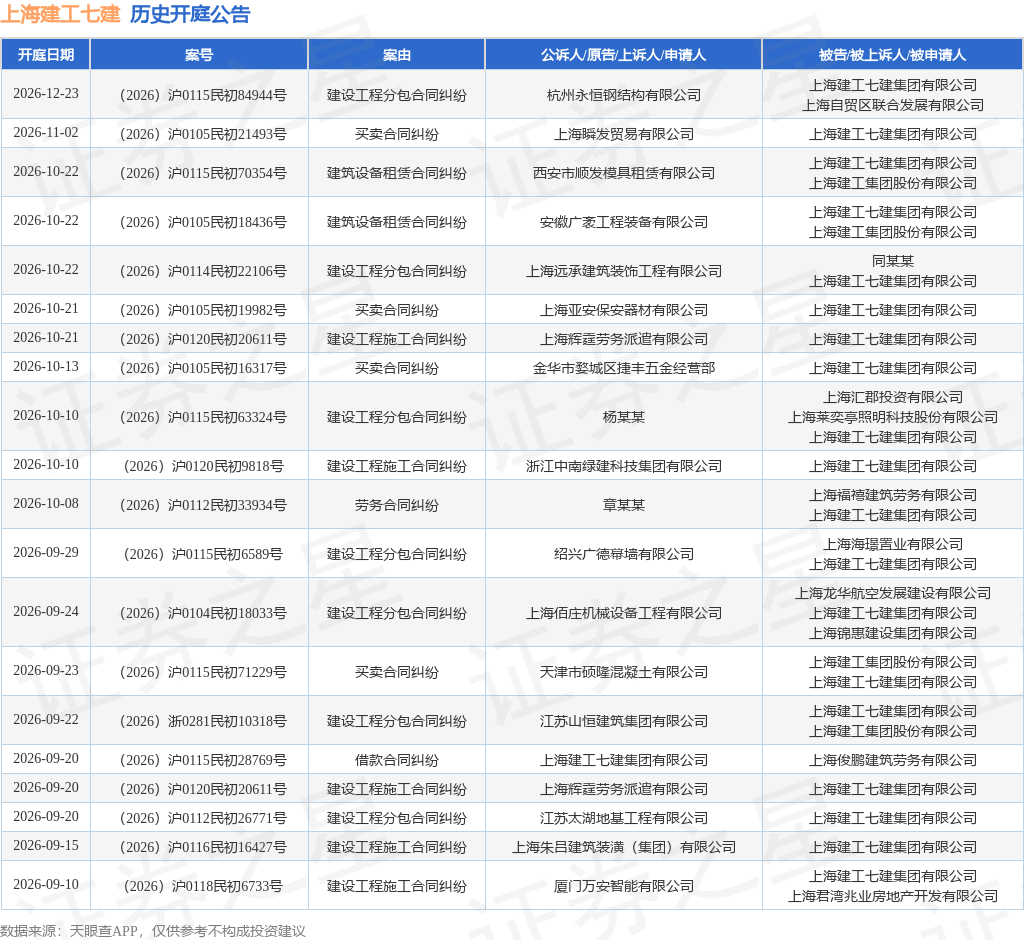
Task: Click case 浙0281民初10318号
Action: tap(203, 721)
